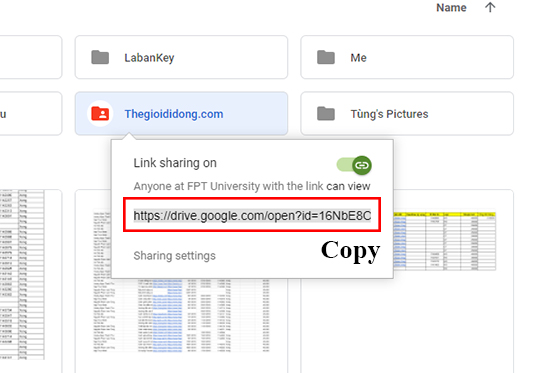
Task: Select the LabanKey folder name
Action: pyautogui.click(x=149, y=58)
